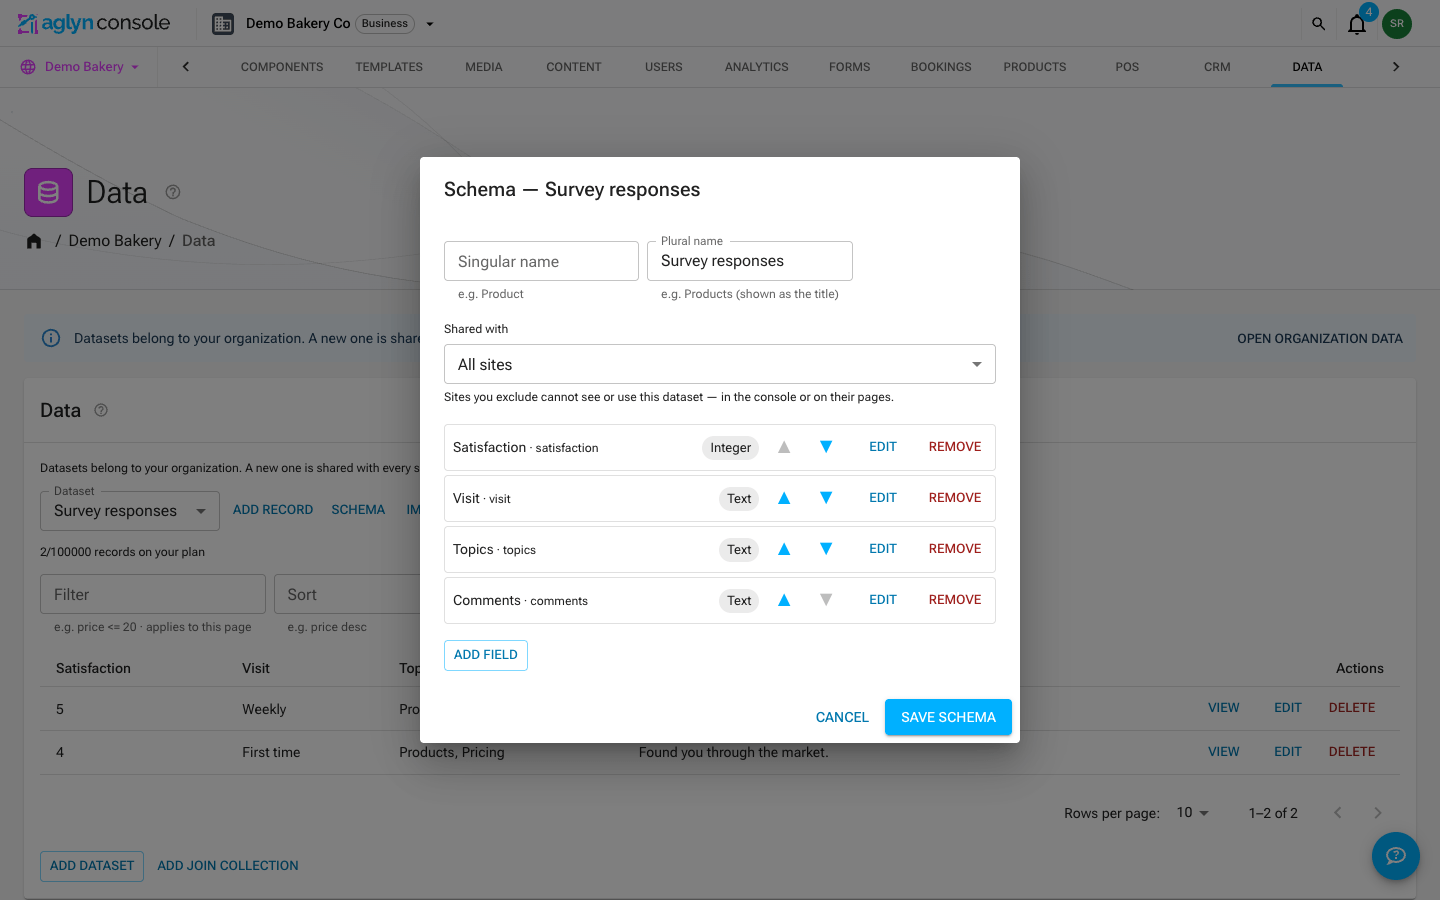Click the Sort input field
This screenshot has height=900, width=1440.
click(347, 594)
